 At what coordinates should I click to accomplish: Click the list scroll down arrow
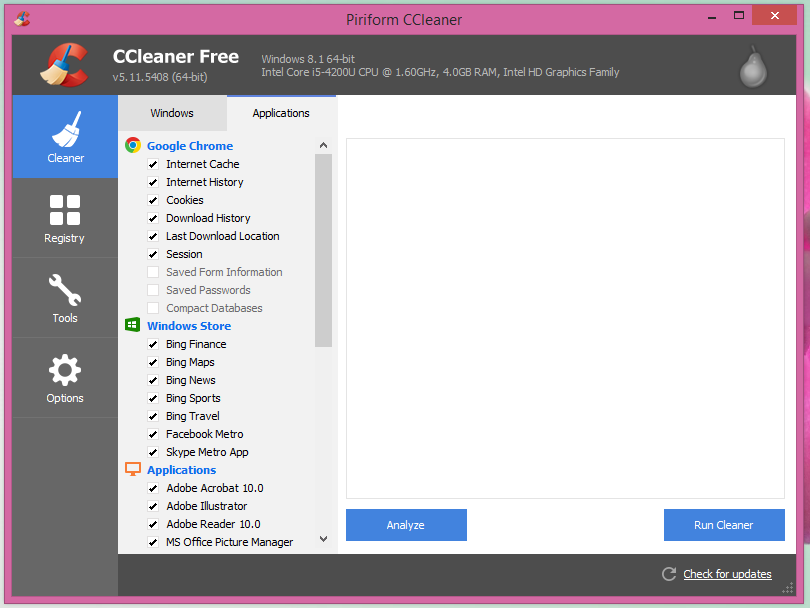323,539
